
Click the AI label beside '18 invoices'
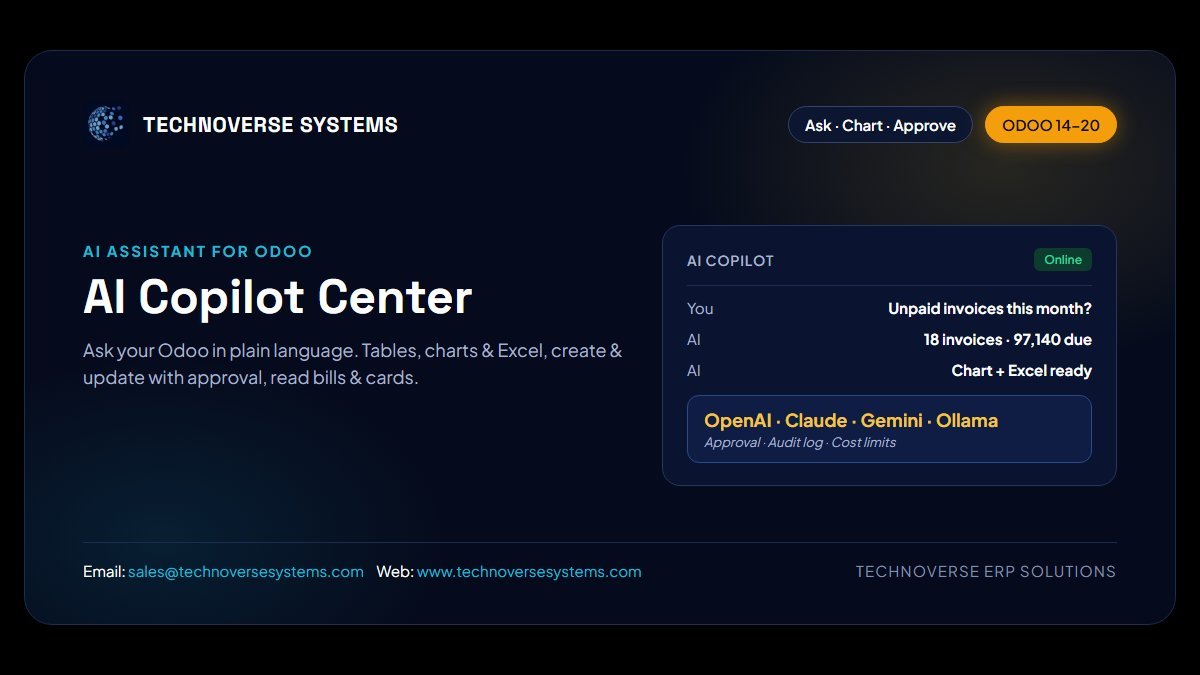pyautogui.click(x=694, y=340)
